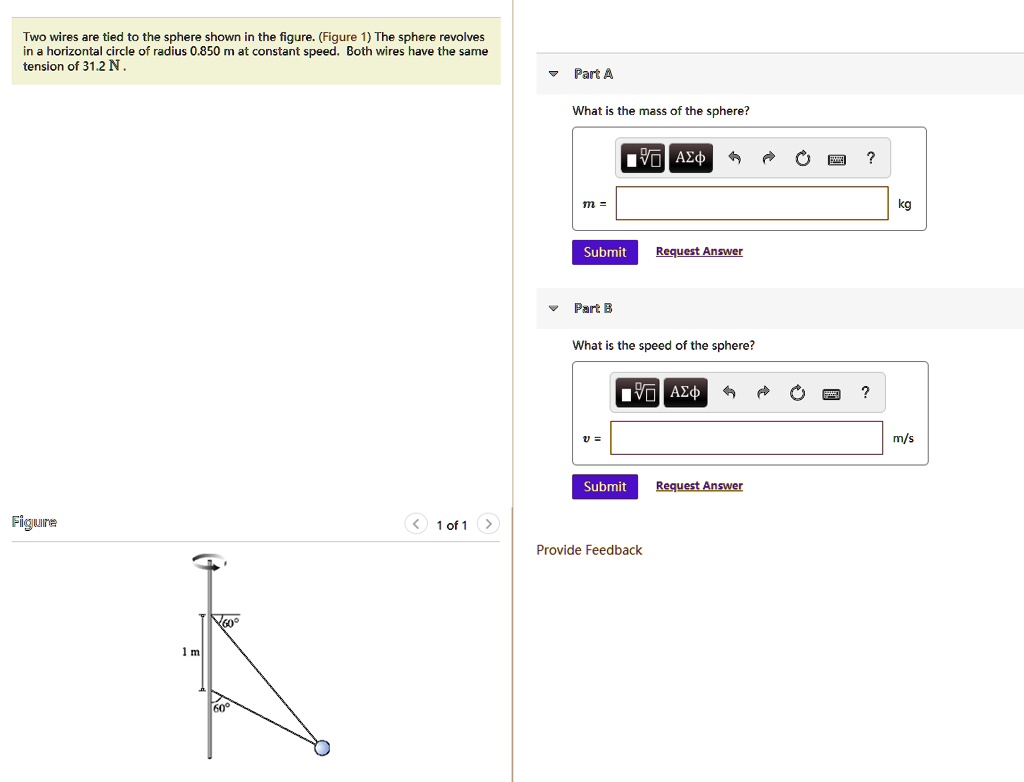Click the next figure arrow
The height and width of the screenshot is (782, 1024).
(488, 523)
